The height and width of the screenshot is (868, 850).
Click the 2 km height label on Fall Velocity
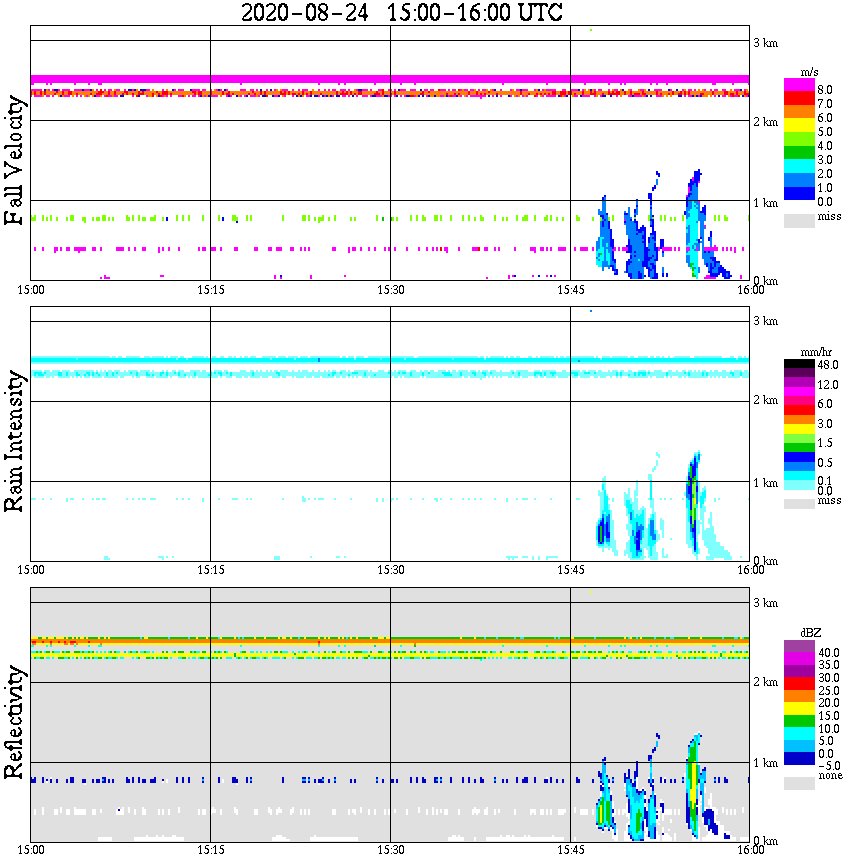[766, 122]
